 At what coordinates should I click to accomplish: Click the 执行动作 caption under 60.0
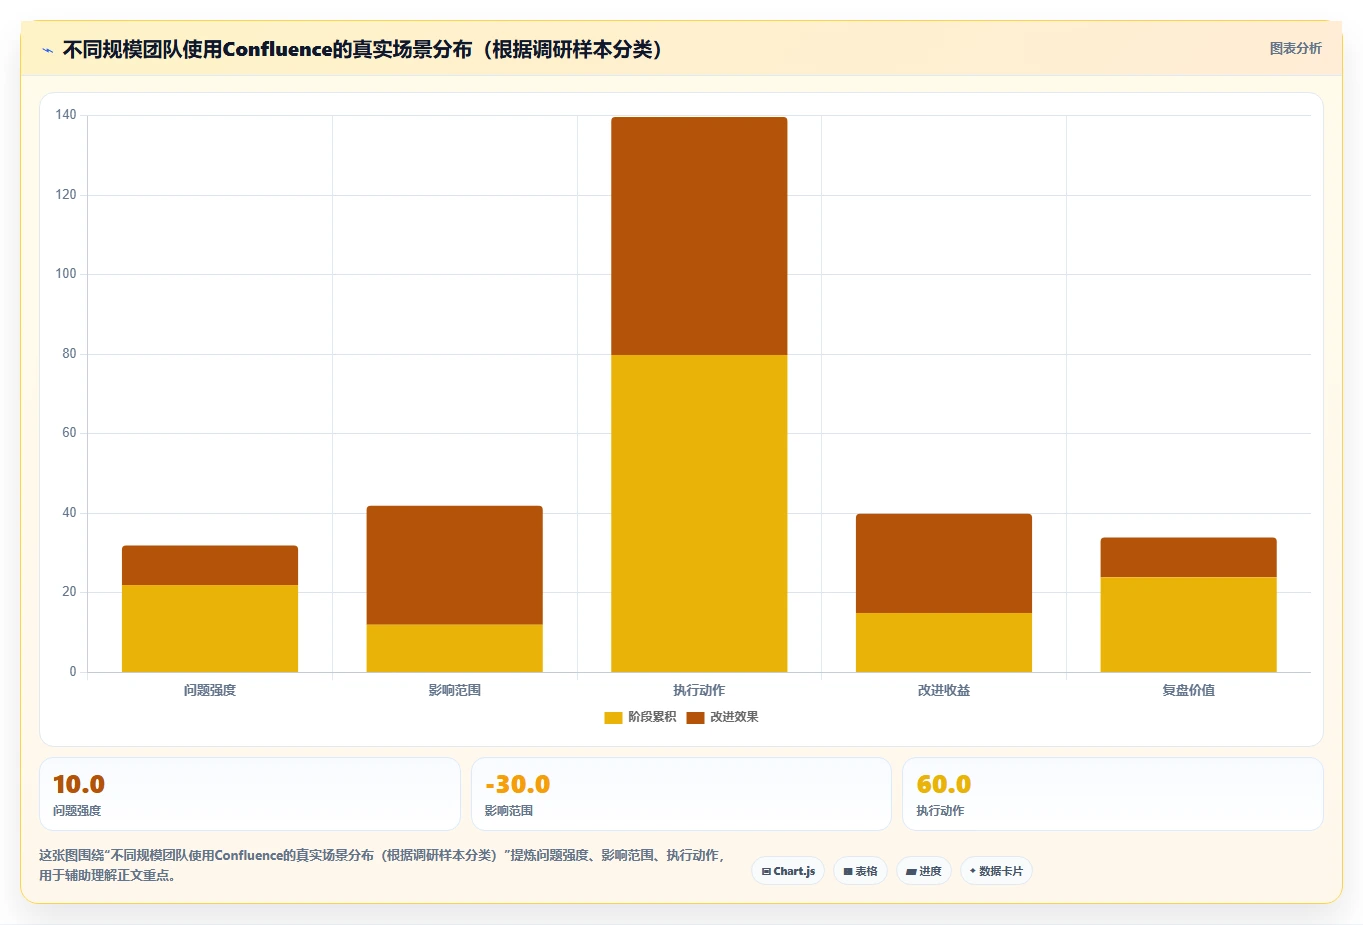[940, 811]
